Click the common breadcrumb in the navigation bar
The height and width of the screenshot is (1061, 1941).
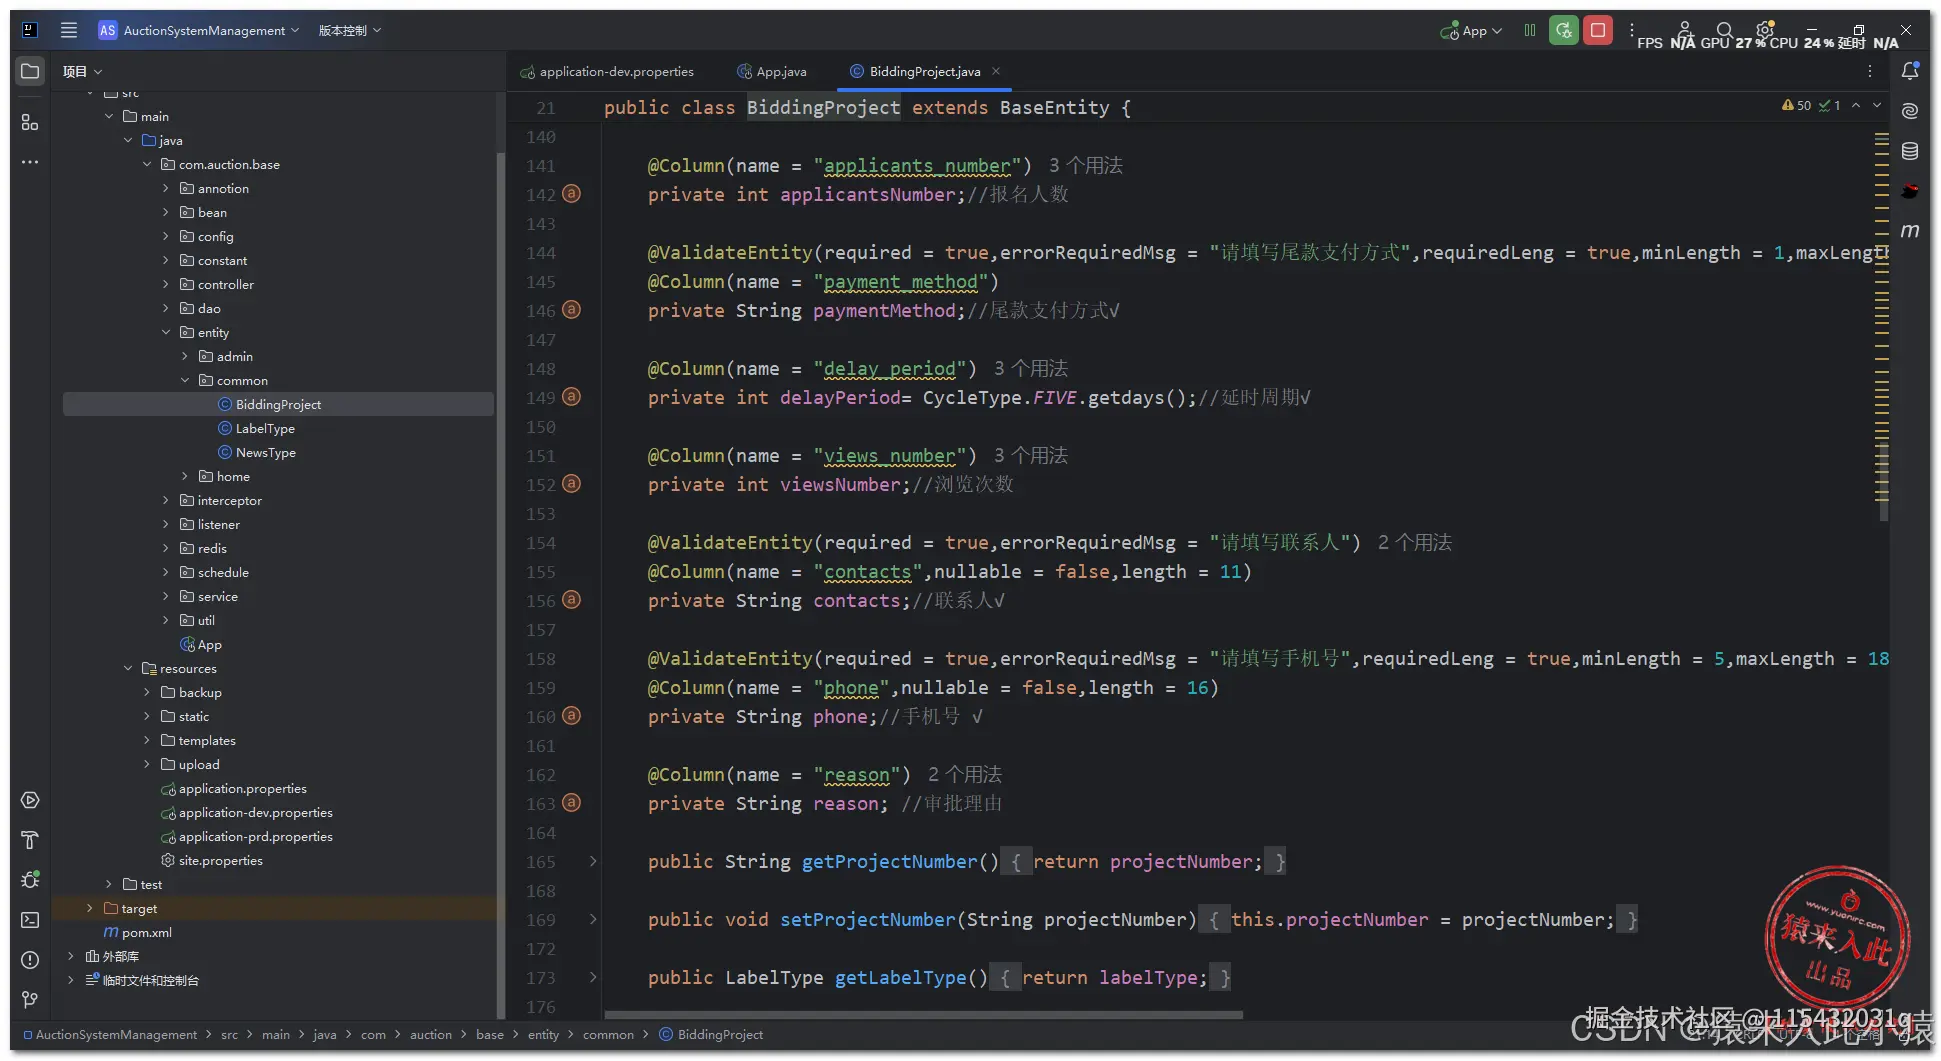tap(608, 1034)
